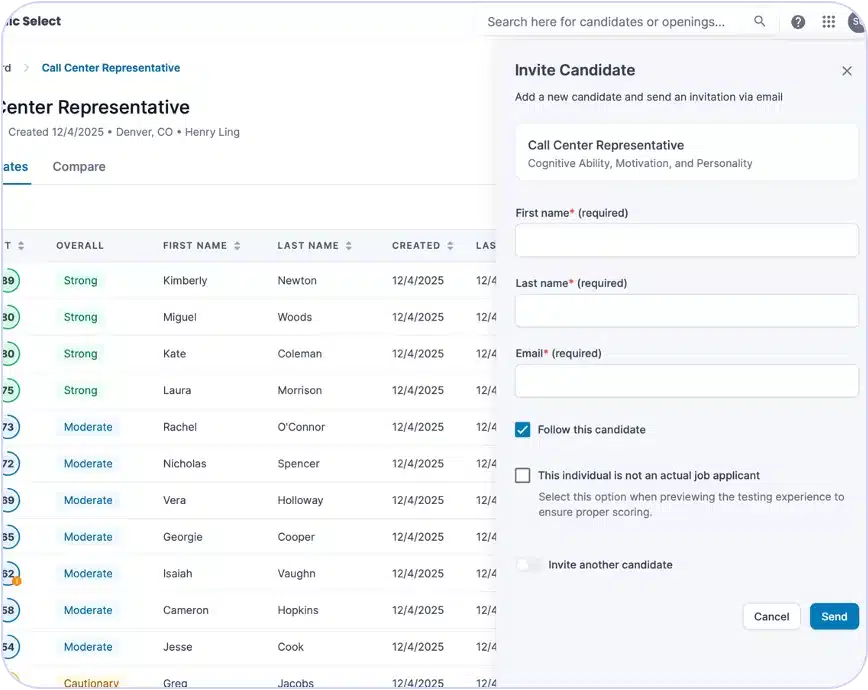Click Moderate rating for Vera Holloway
The height and width of the screenshot is (690, 868).
click(88, 500)
